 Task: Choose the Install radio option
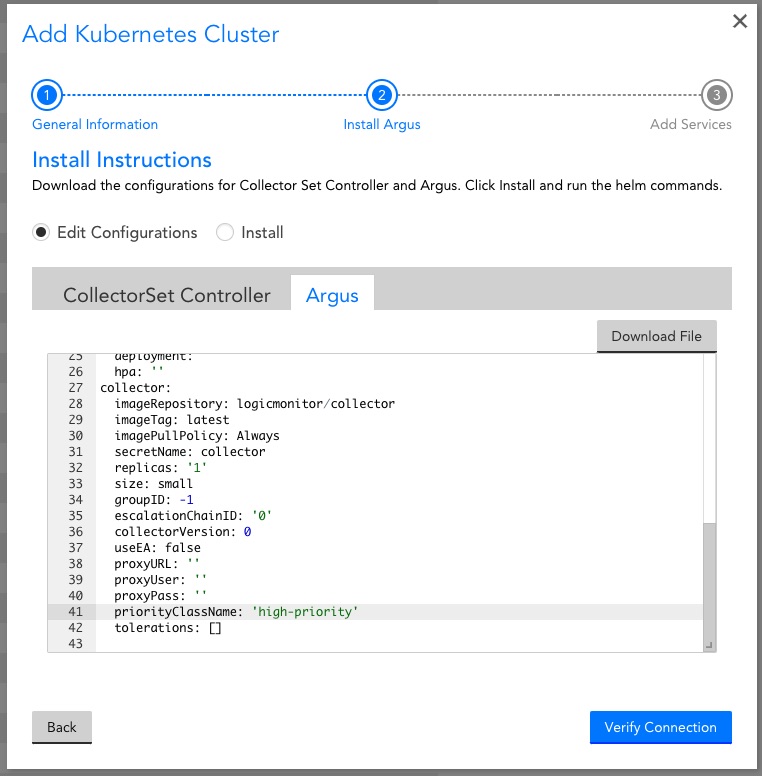(x=225, y=232)
